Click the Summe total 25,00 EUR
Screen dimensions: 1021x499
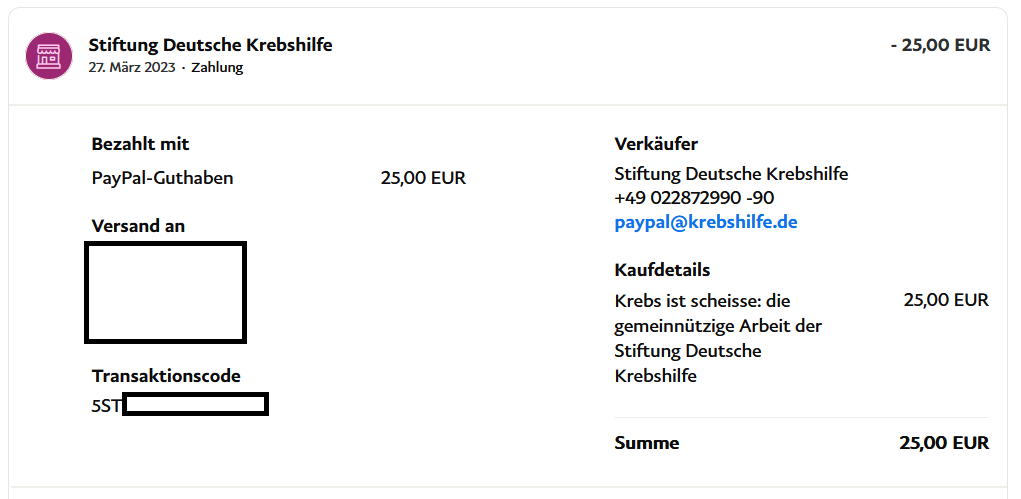pyautogui.click(x=944, y=442)
